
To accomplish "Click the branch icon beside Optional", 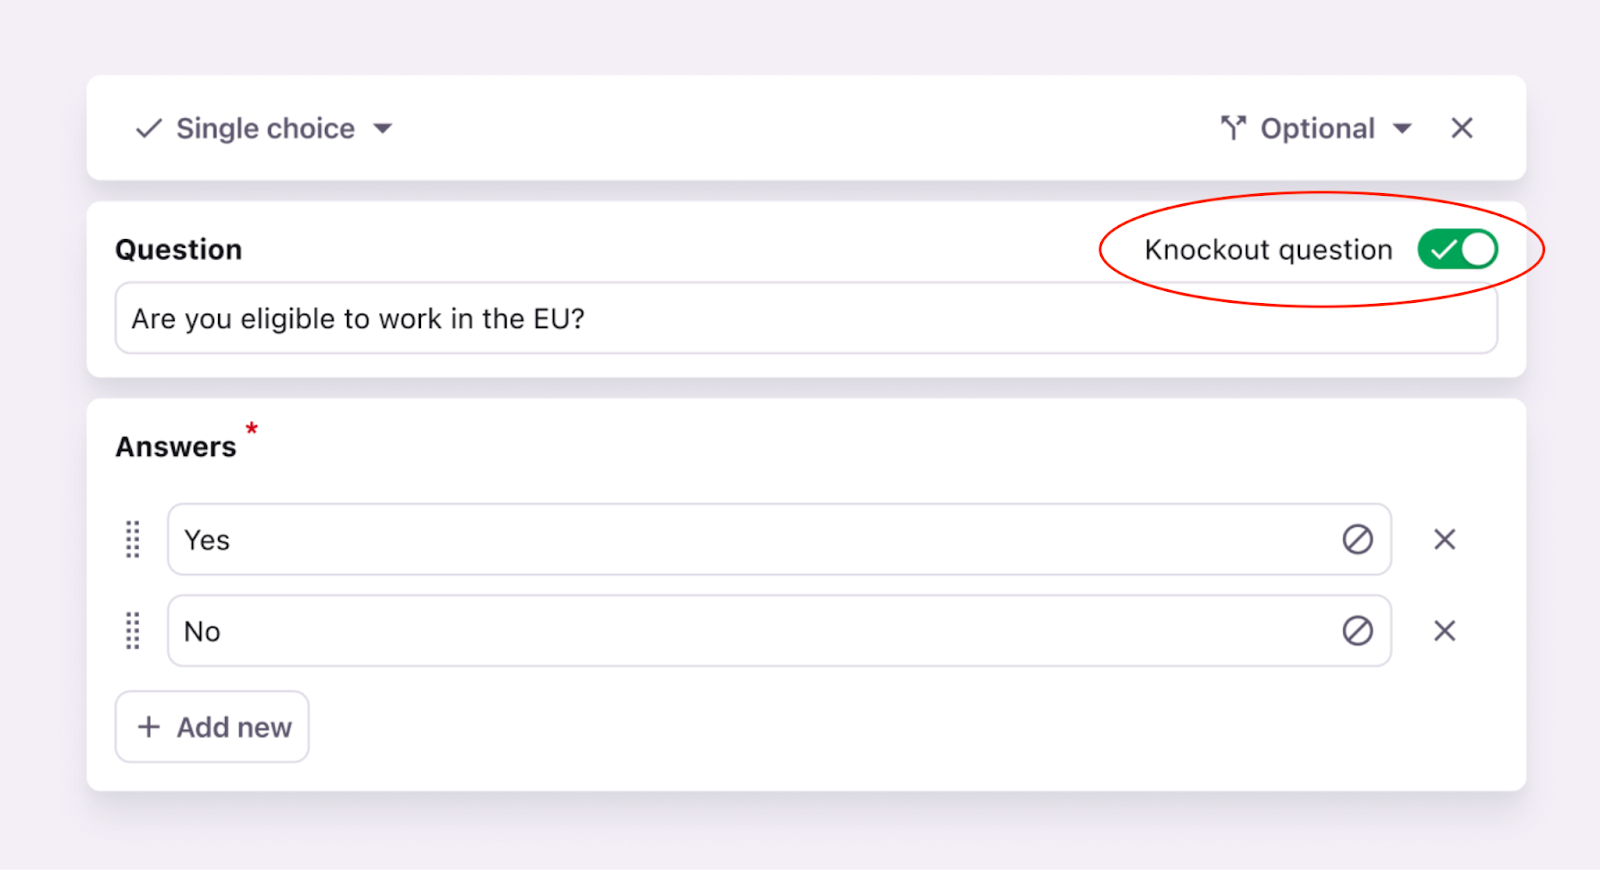I will pos(1233,128).
